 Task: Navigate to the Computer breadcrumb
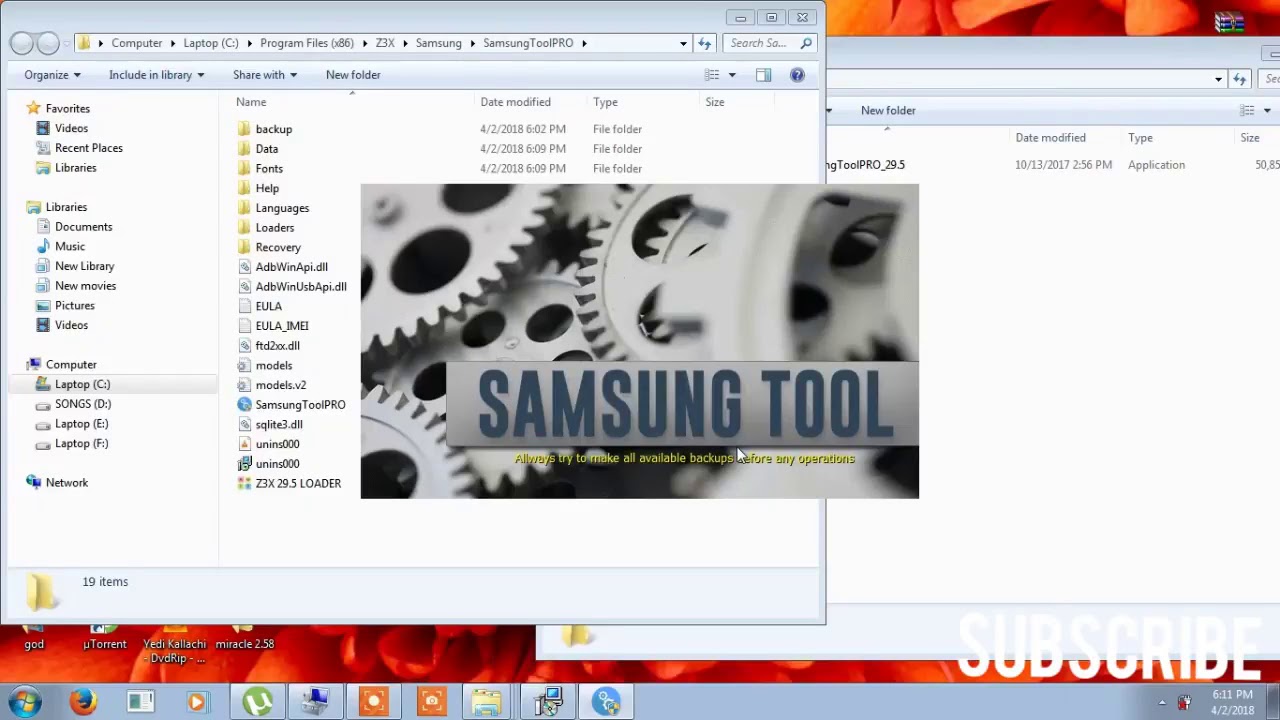(137, 43)
